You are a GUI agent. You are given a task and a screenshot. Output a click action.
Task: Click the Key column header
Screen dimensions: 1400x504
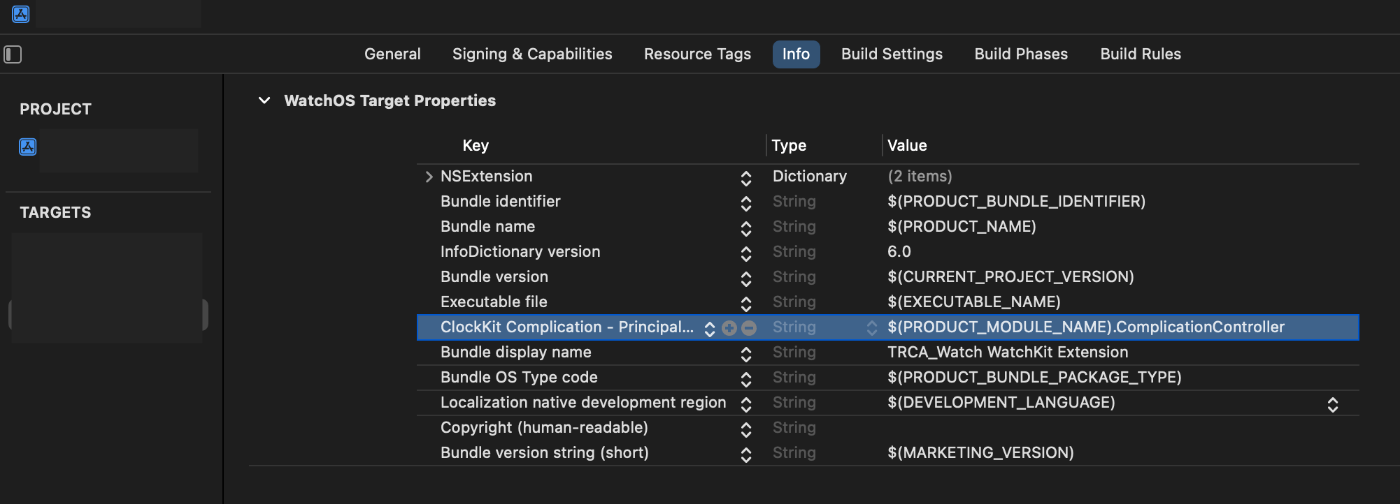pos(476,146)
